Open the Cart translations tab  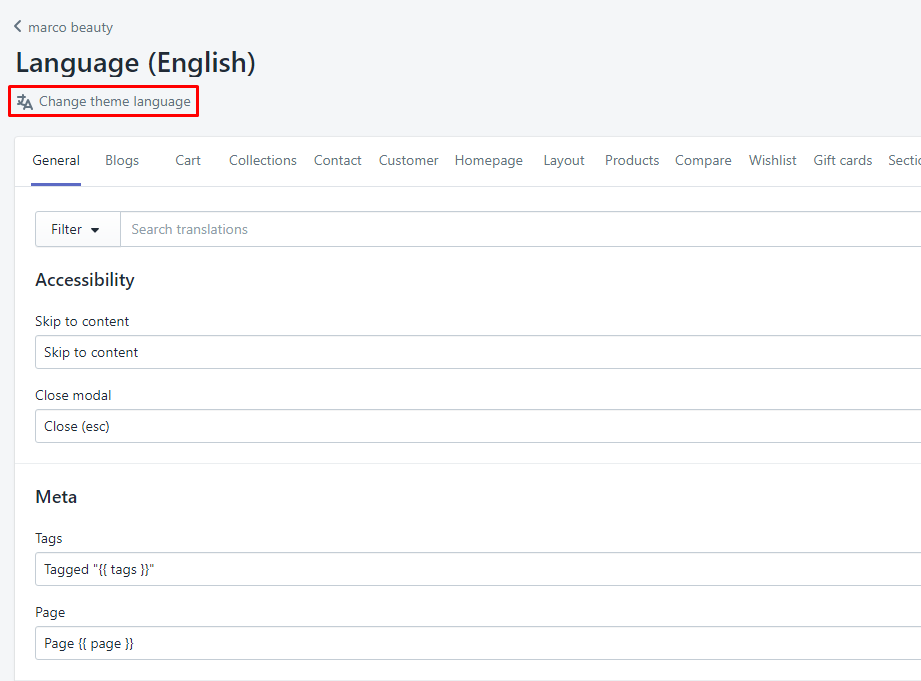tap(187, 160)
